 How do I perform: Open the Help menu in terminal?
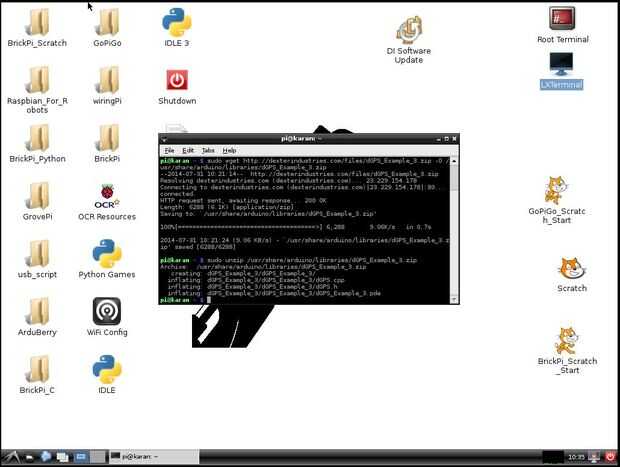coord(229,150)
